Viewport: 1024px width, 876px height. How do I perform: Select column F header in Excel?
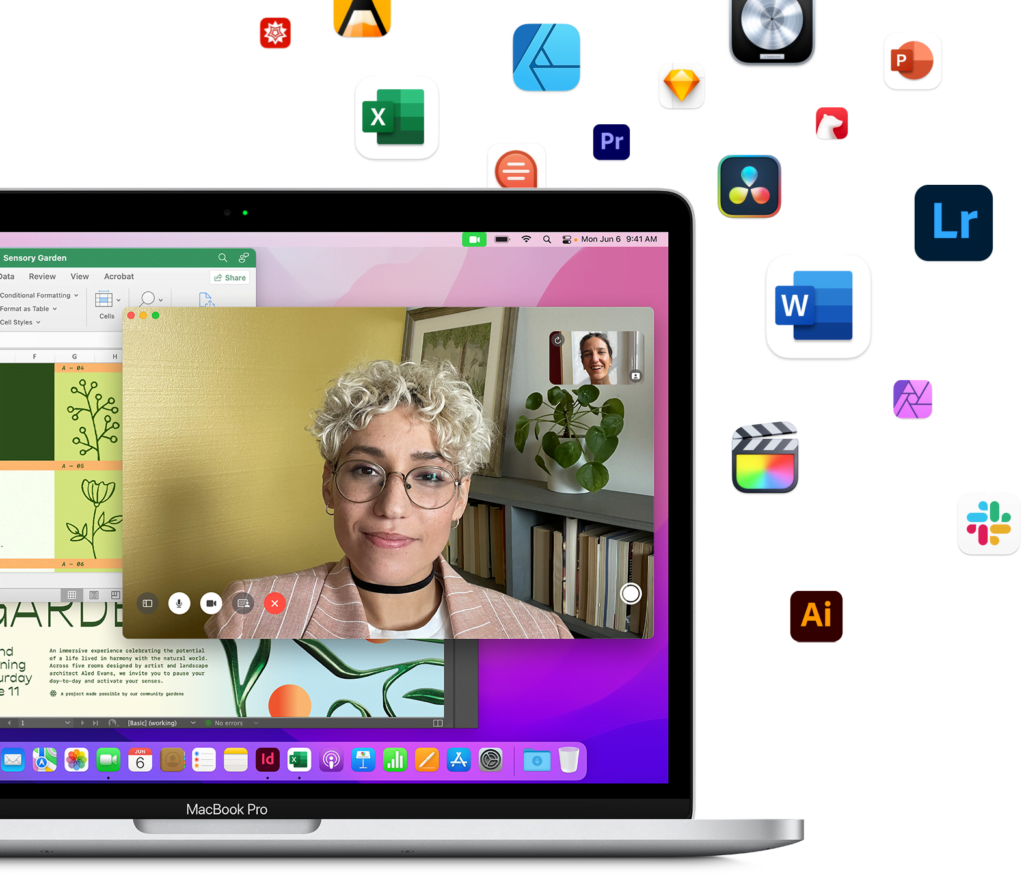pyautogui.click(x=35, y=356)
